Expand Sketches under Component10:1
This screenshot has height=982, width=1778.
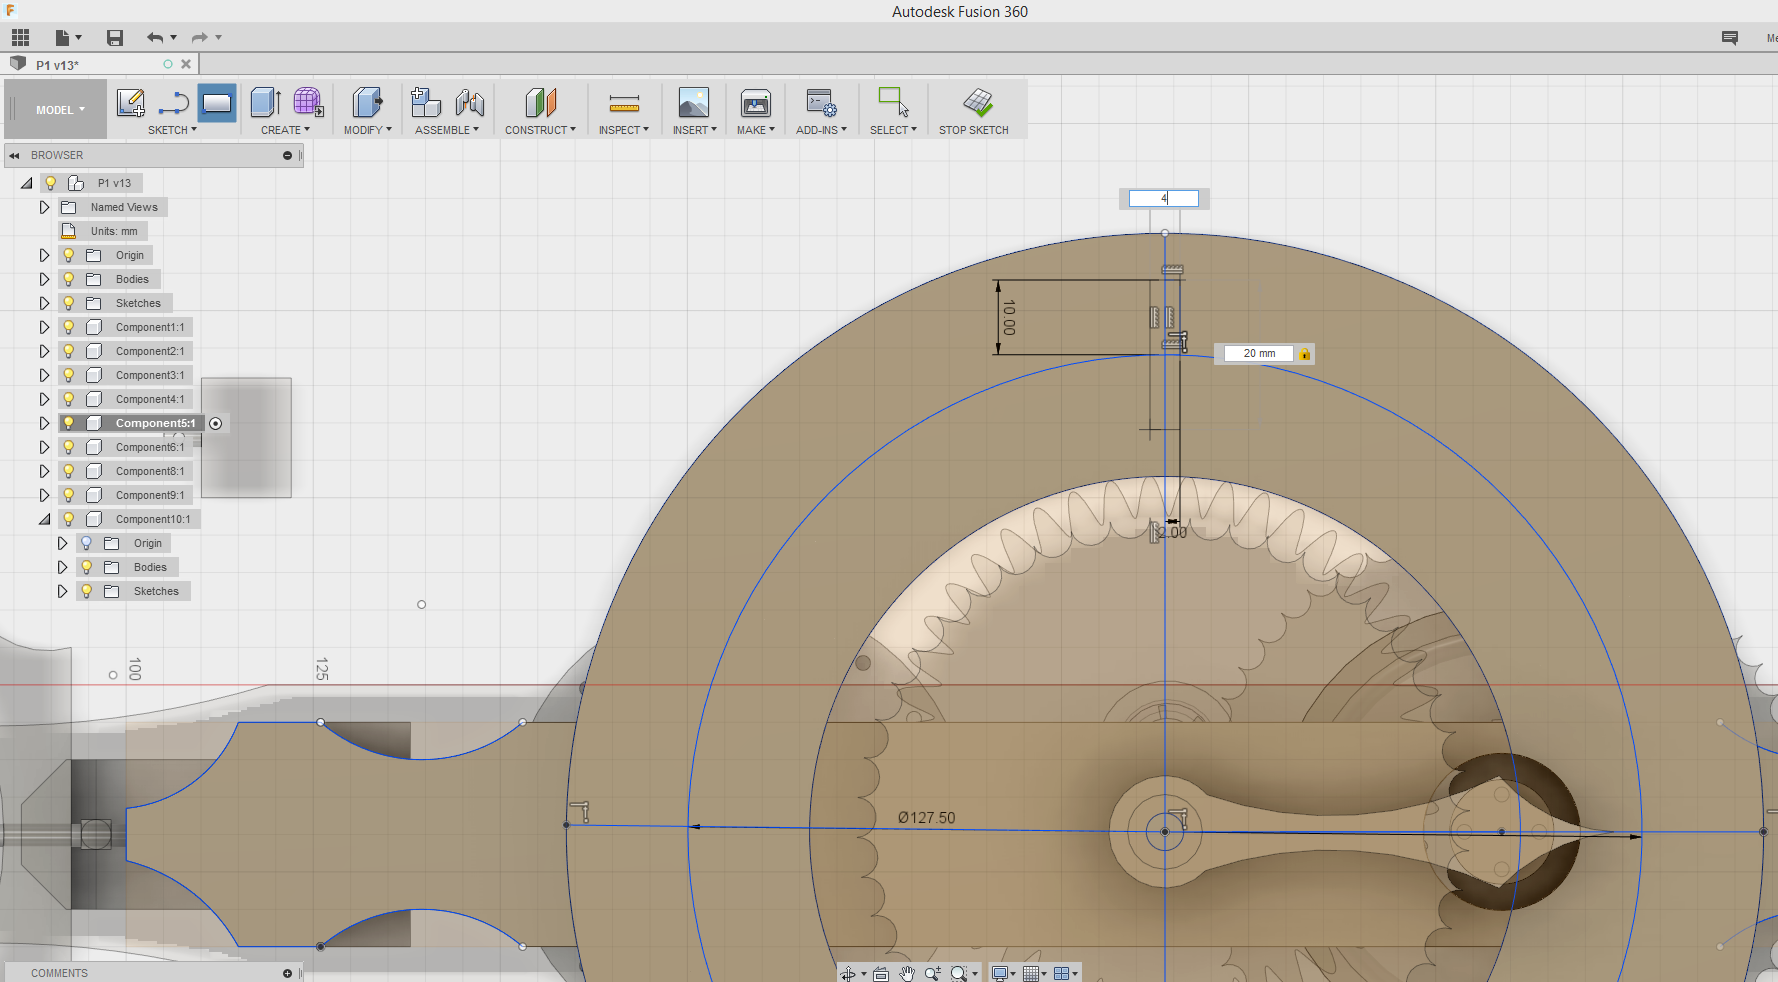[x=62, y=591]
